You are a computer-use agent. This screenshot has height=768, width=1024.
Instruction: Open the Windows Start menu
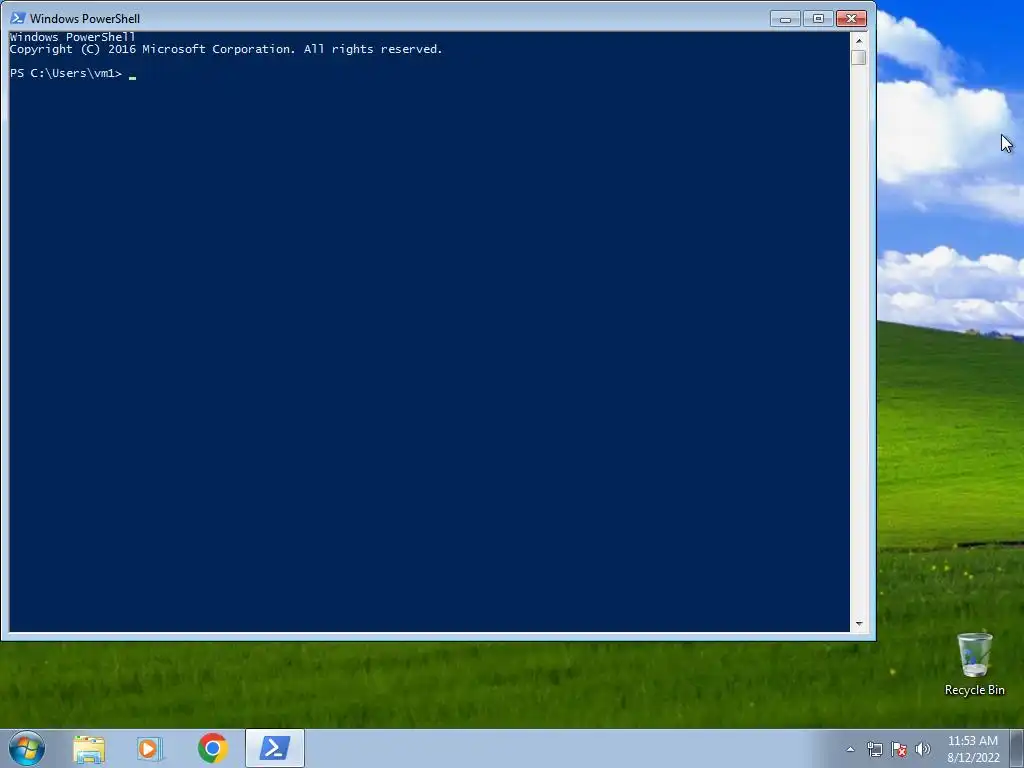pos(27,748)
